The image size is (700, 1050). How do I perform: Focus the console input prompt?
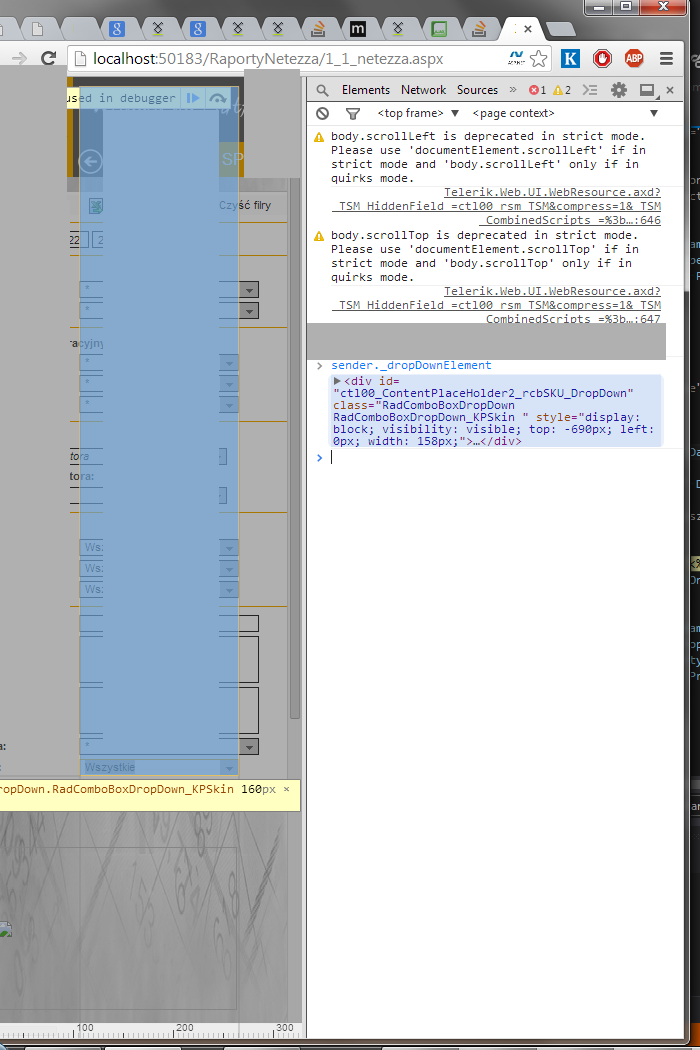[502, 457]
